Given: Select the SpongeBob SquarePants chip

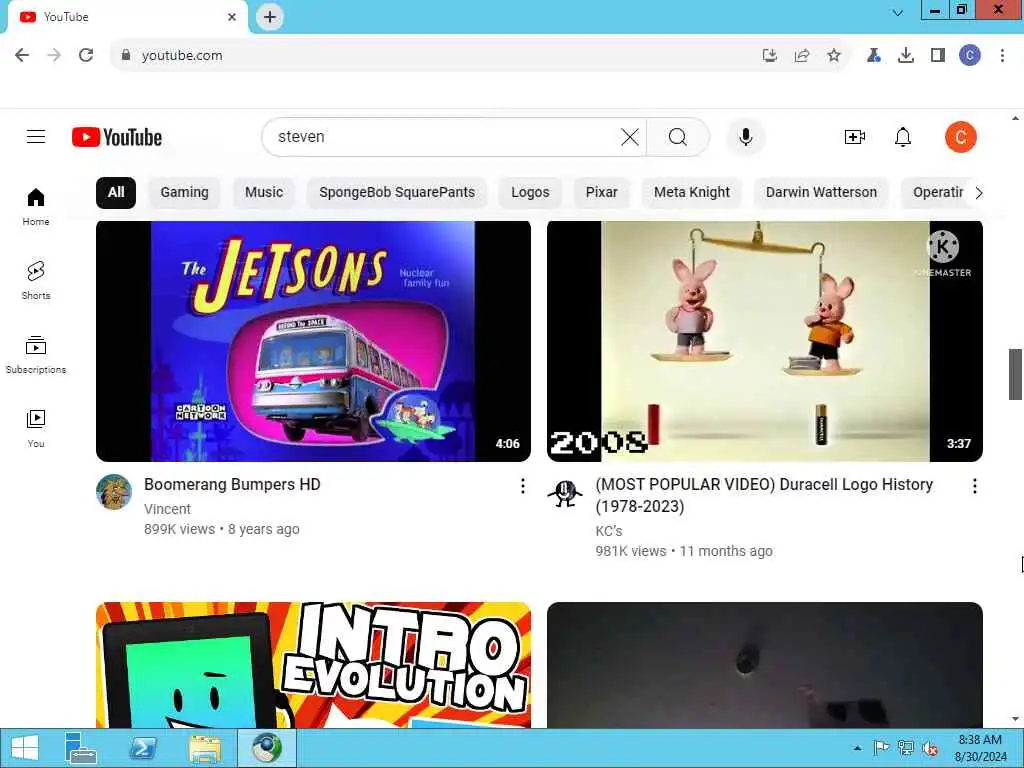Looking at the screenshot, I should (x=397, y=193).
